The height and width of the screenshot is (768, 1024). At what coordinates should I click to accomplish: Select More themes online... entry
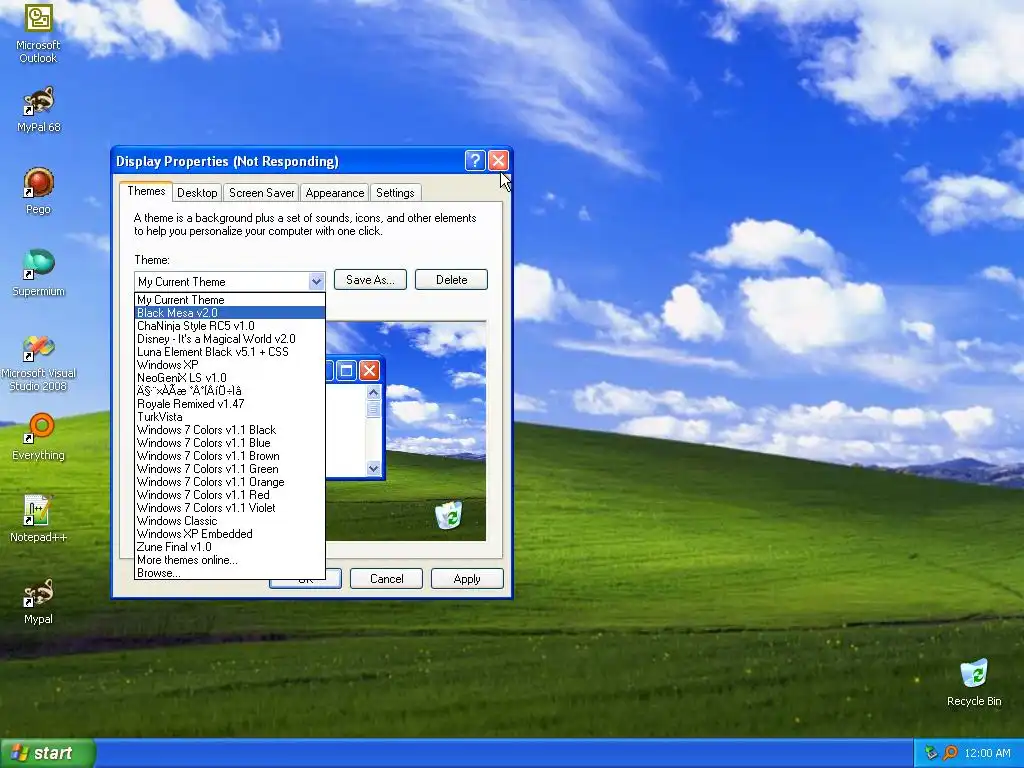[x=230, y=560]
